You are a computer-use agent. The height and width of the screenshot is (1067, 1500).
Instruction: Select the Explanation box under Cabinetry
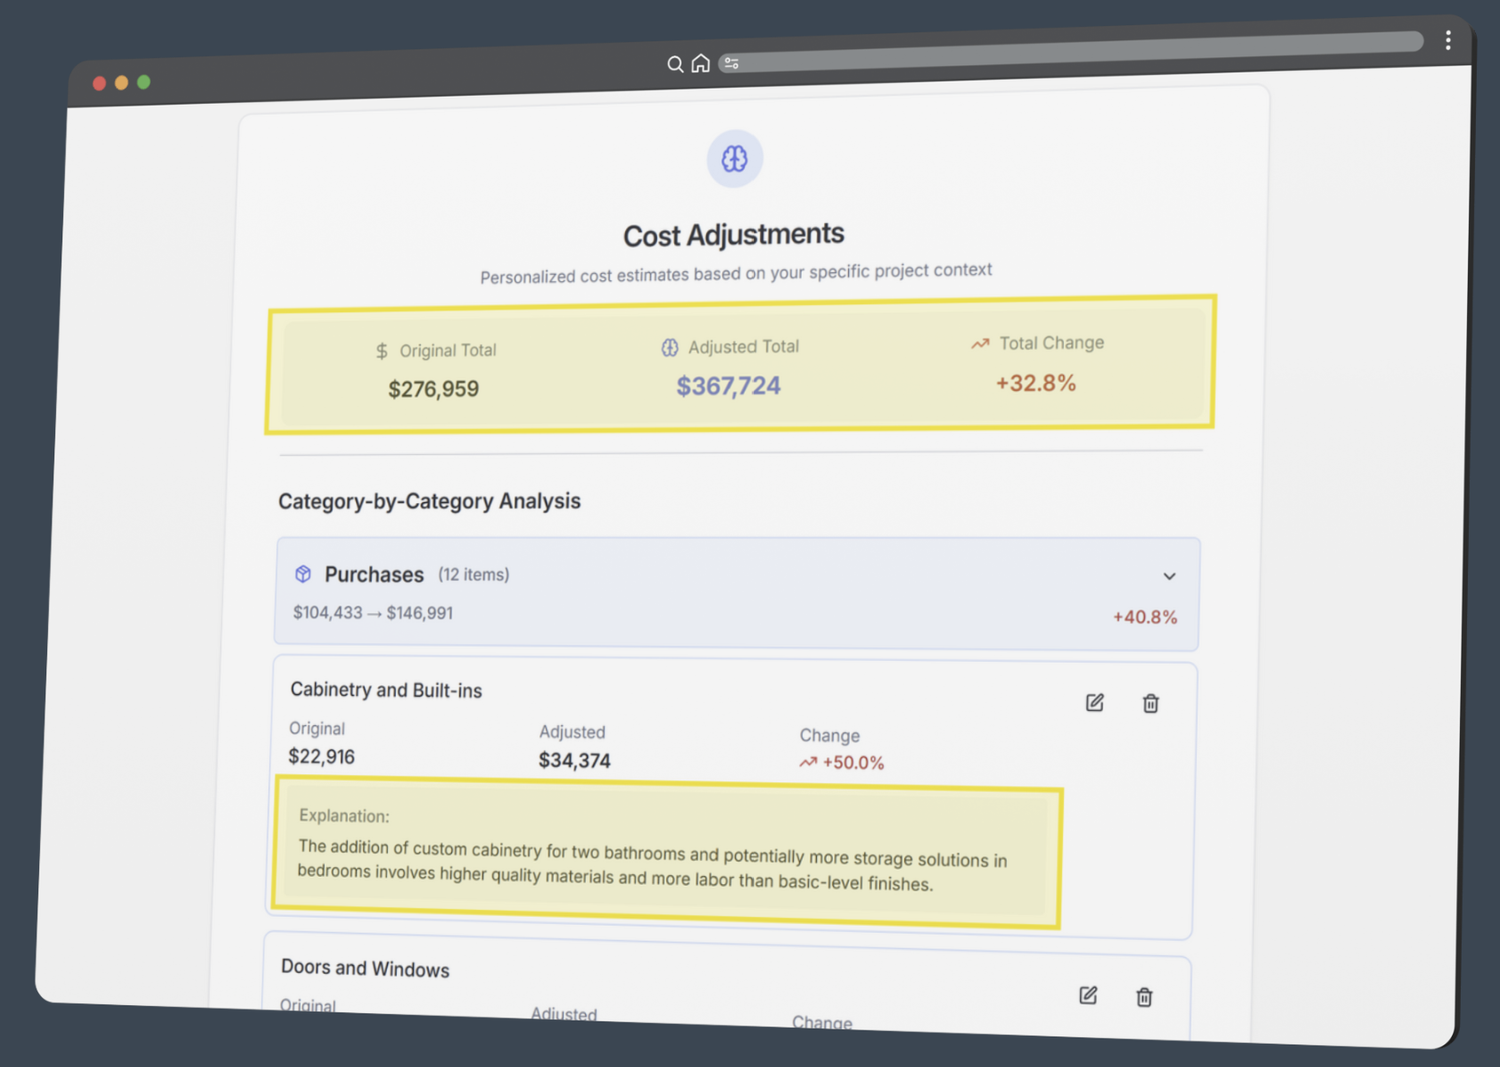click(665, 855)
